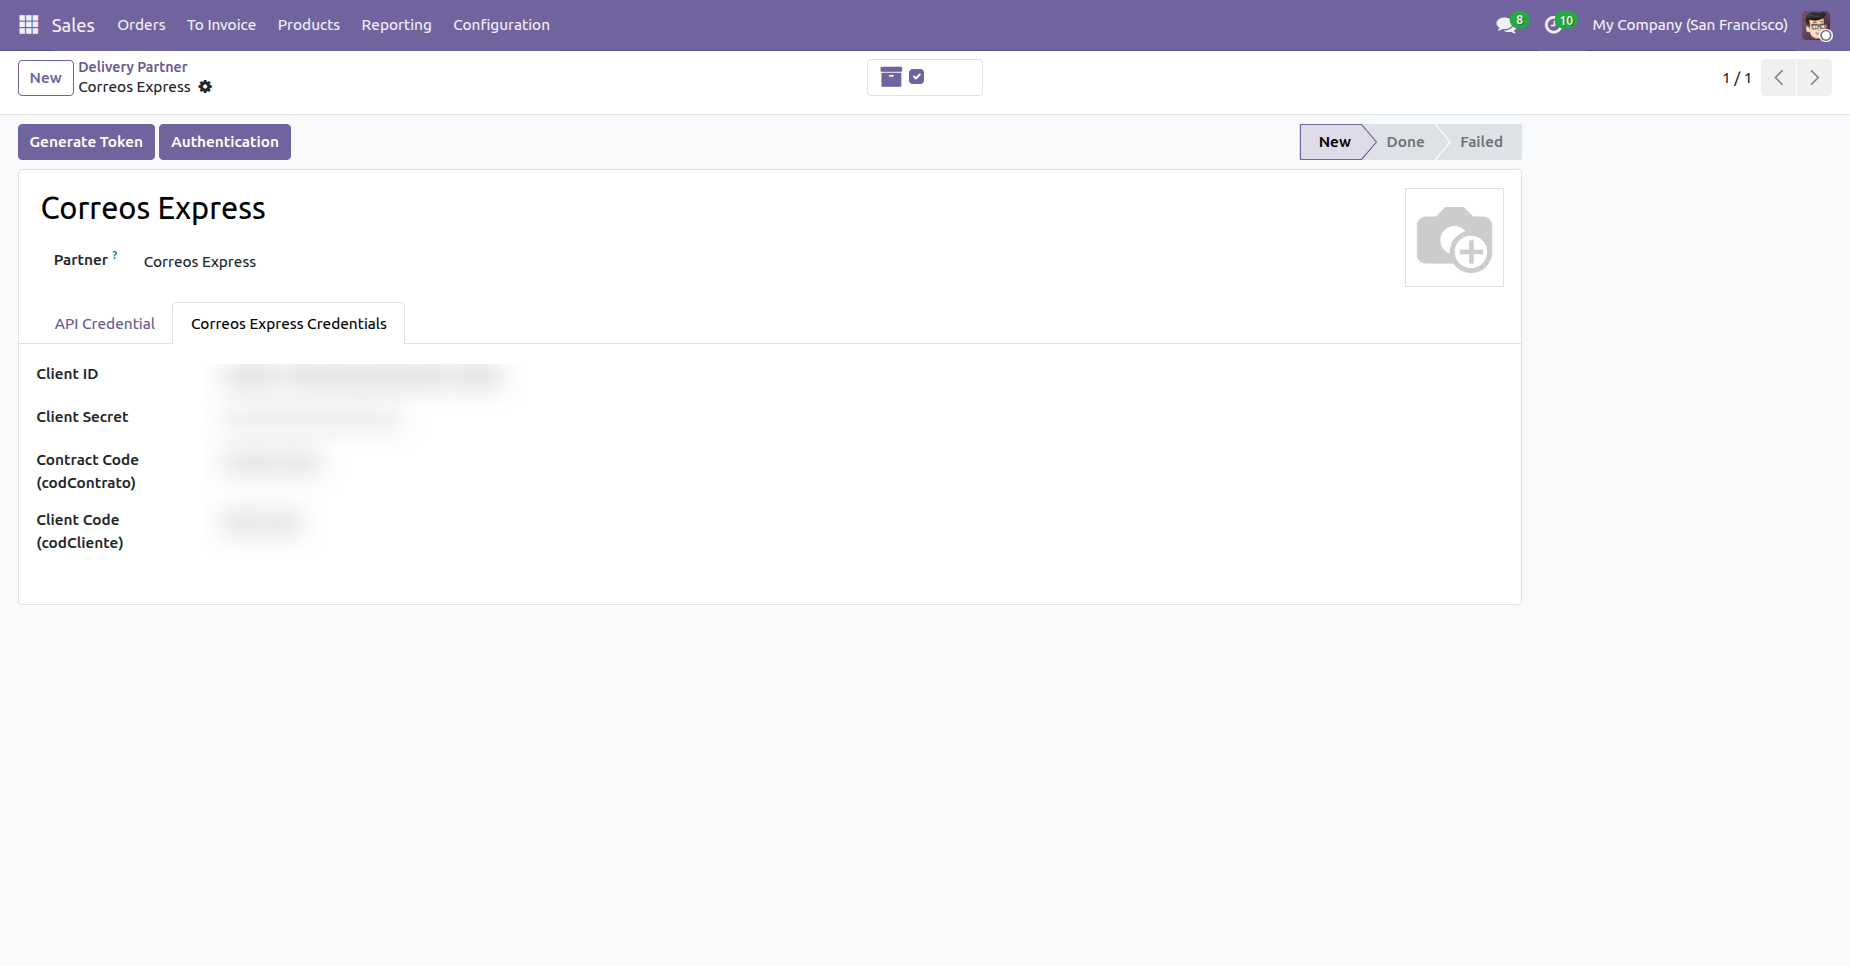Switch to the API Credential tab
This screenshot has width=1850, height=966.
(x=105, y=324)
